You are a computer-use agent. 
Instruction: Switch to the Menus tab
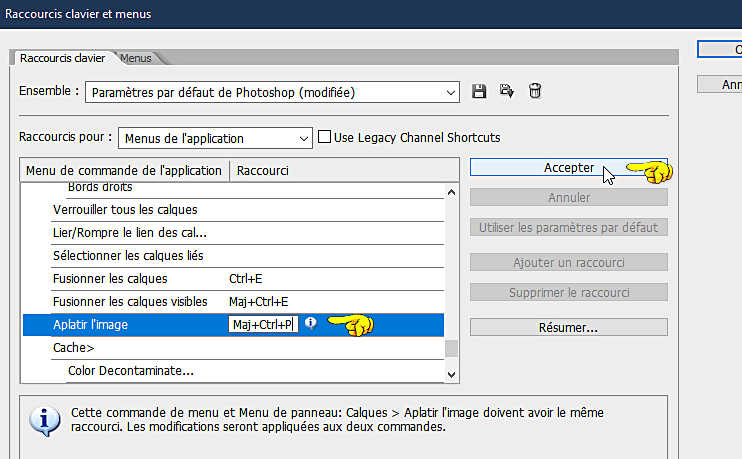(136, 58)
